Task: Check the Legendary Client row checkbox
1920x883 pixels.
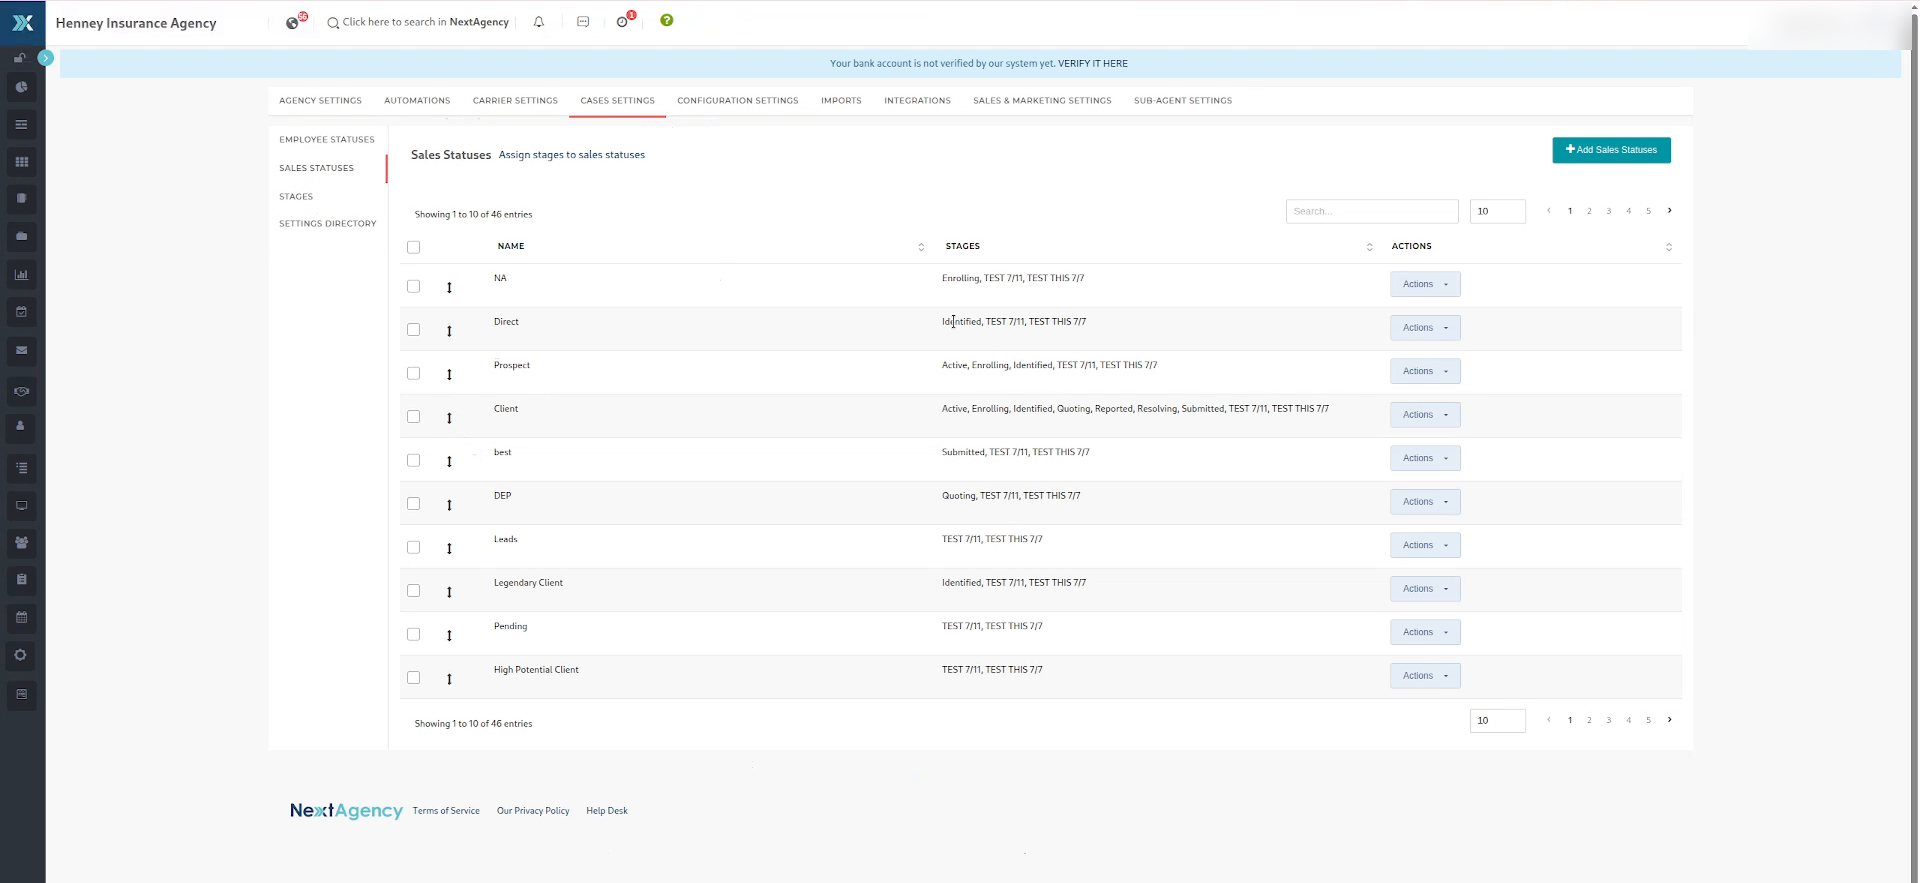Action: coord(414,591)
